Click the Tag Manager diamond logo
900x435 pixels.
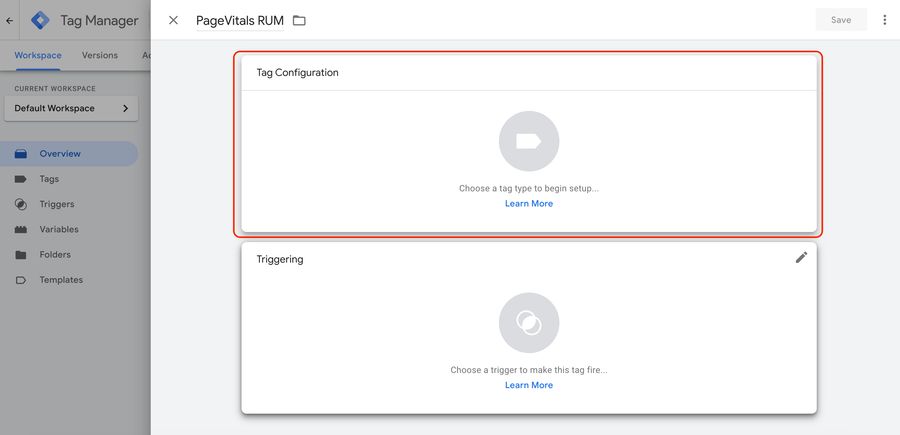[x=40, y=21]
